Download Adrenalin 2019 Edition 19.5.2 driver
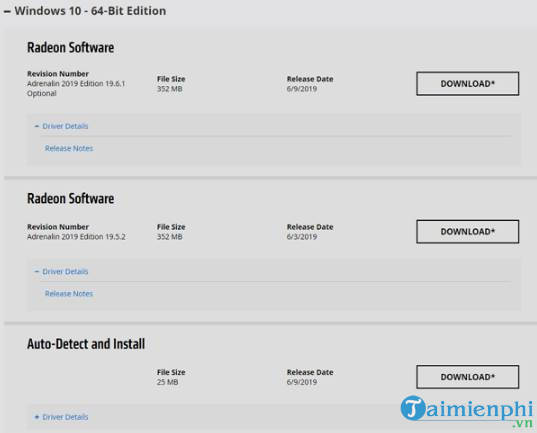This screenshot has height=433, width=537. [467, 232]
